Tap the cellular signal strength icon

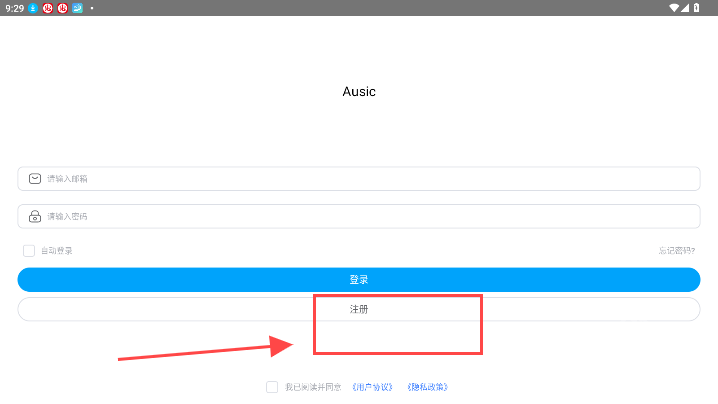pyautogui.click(x=688, y=7)
